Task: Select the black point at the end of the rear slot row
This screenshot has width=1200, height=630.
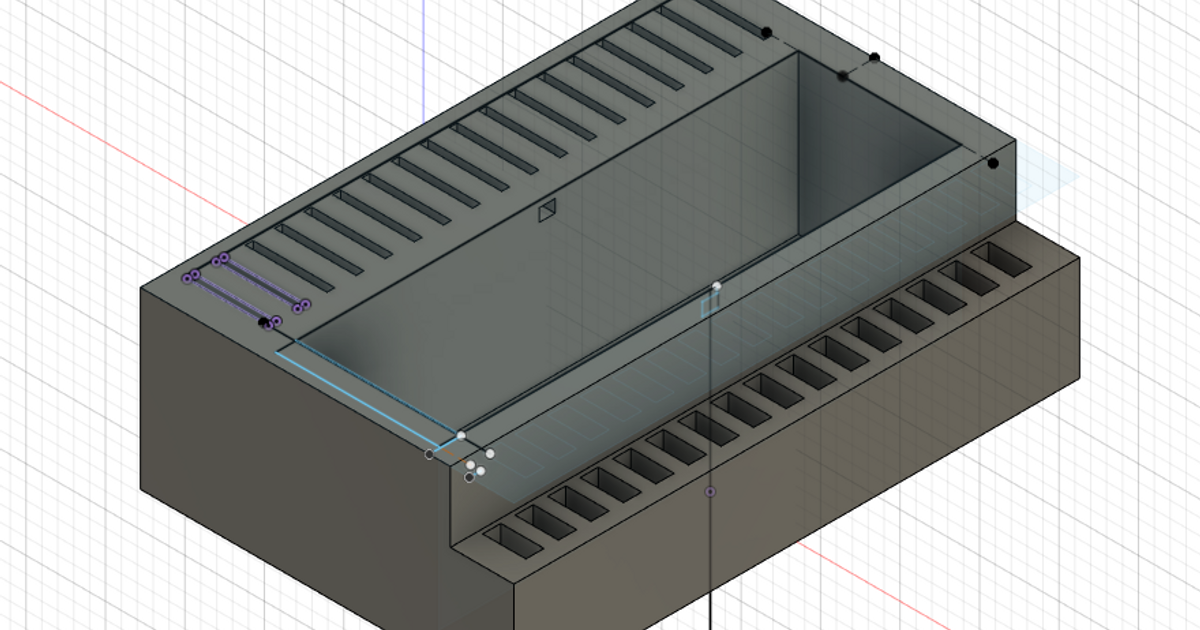Action: (767, 33)
